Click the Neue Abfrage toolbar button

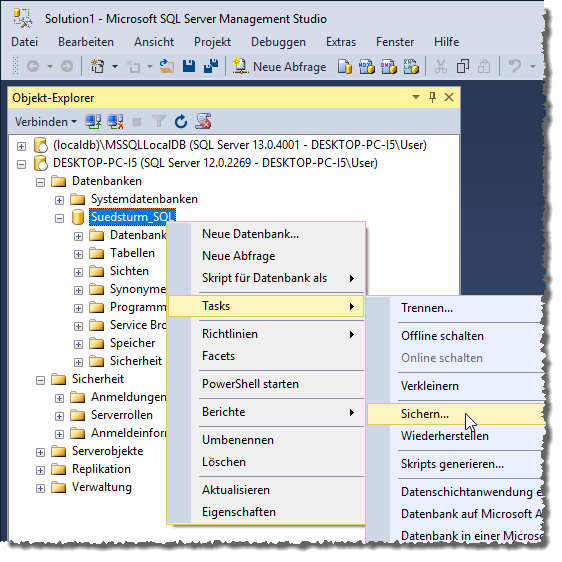279,67
